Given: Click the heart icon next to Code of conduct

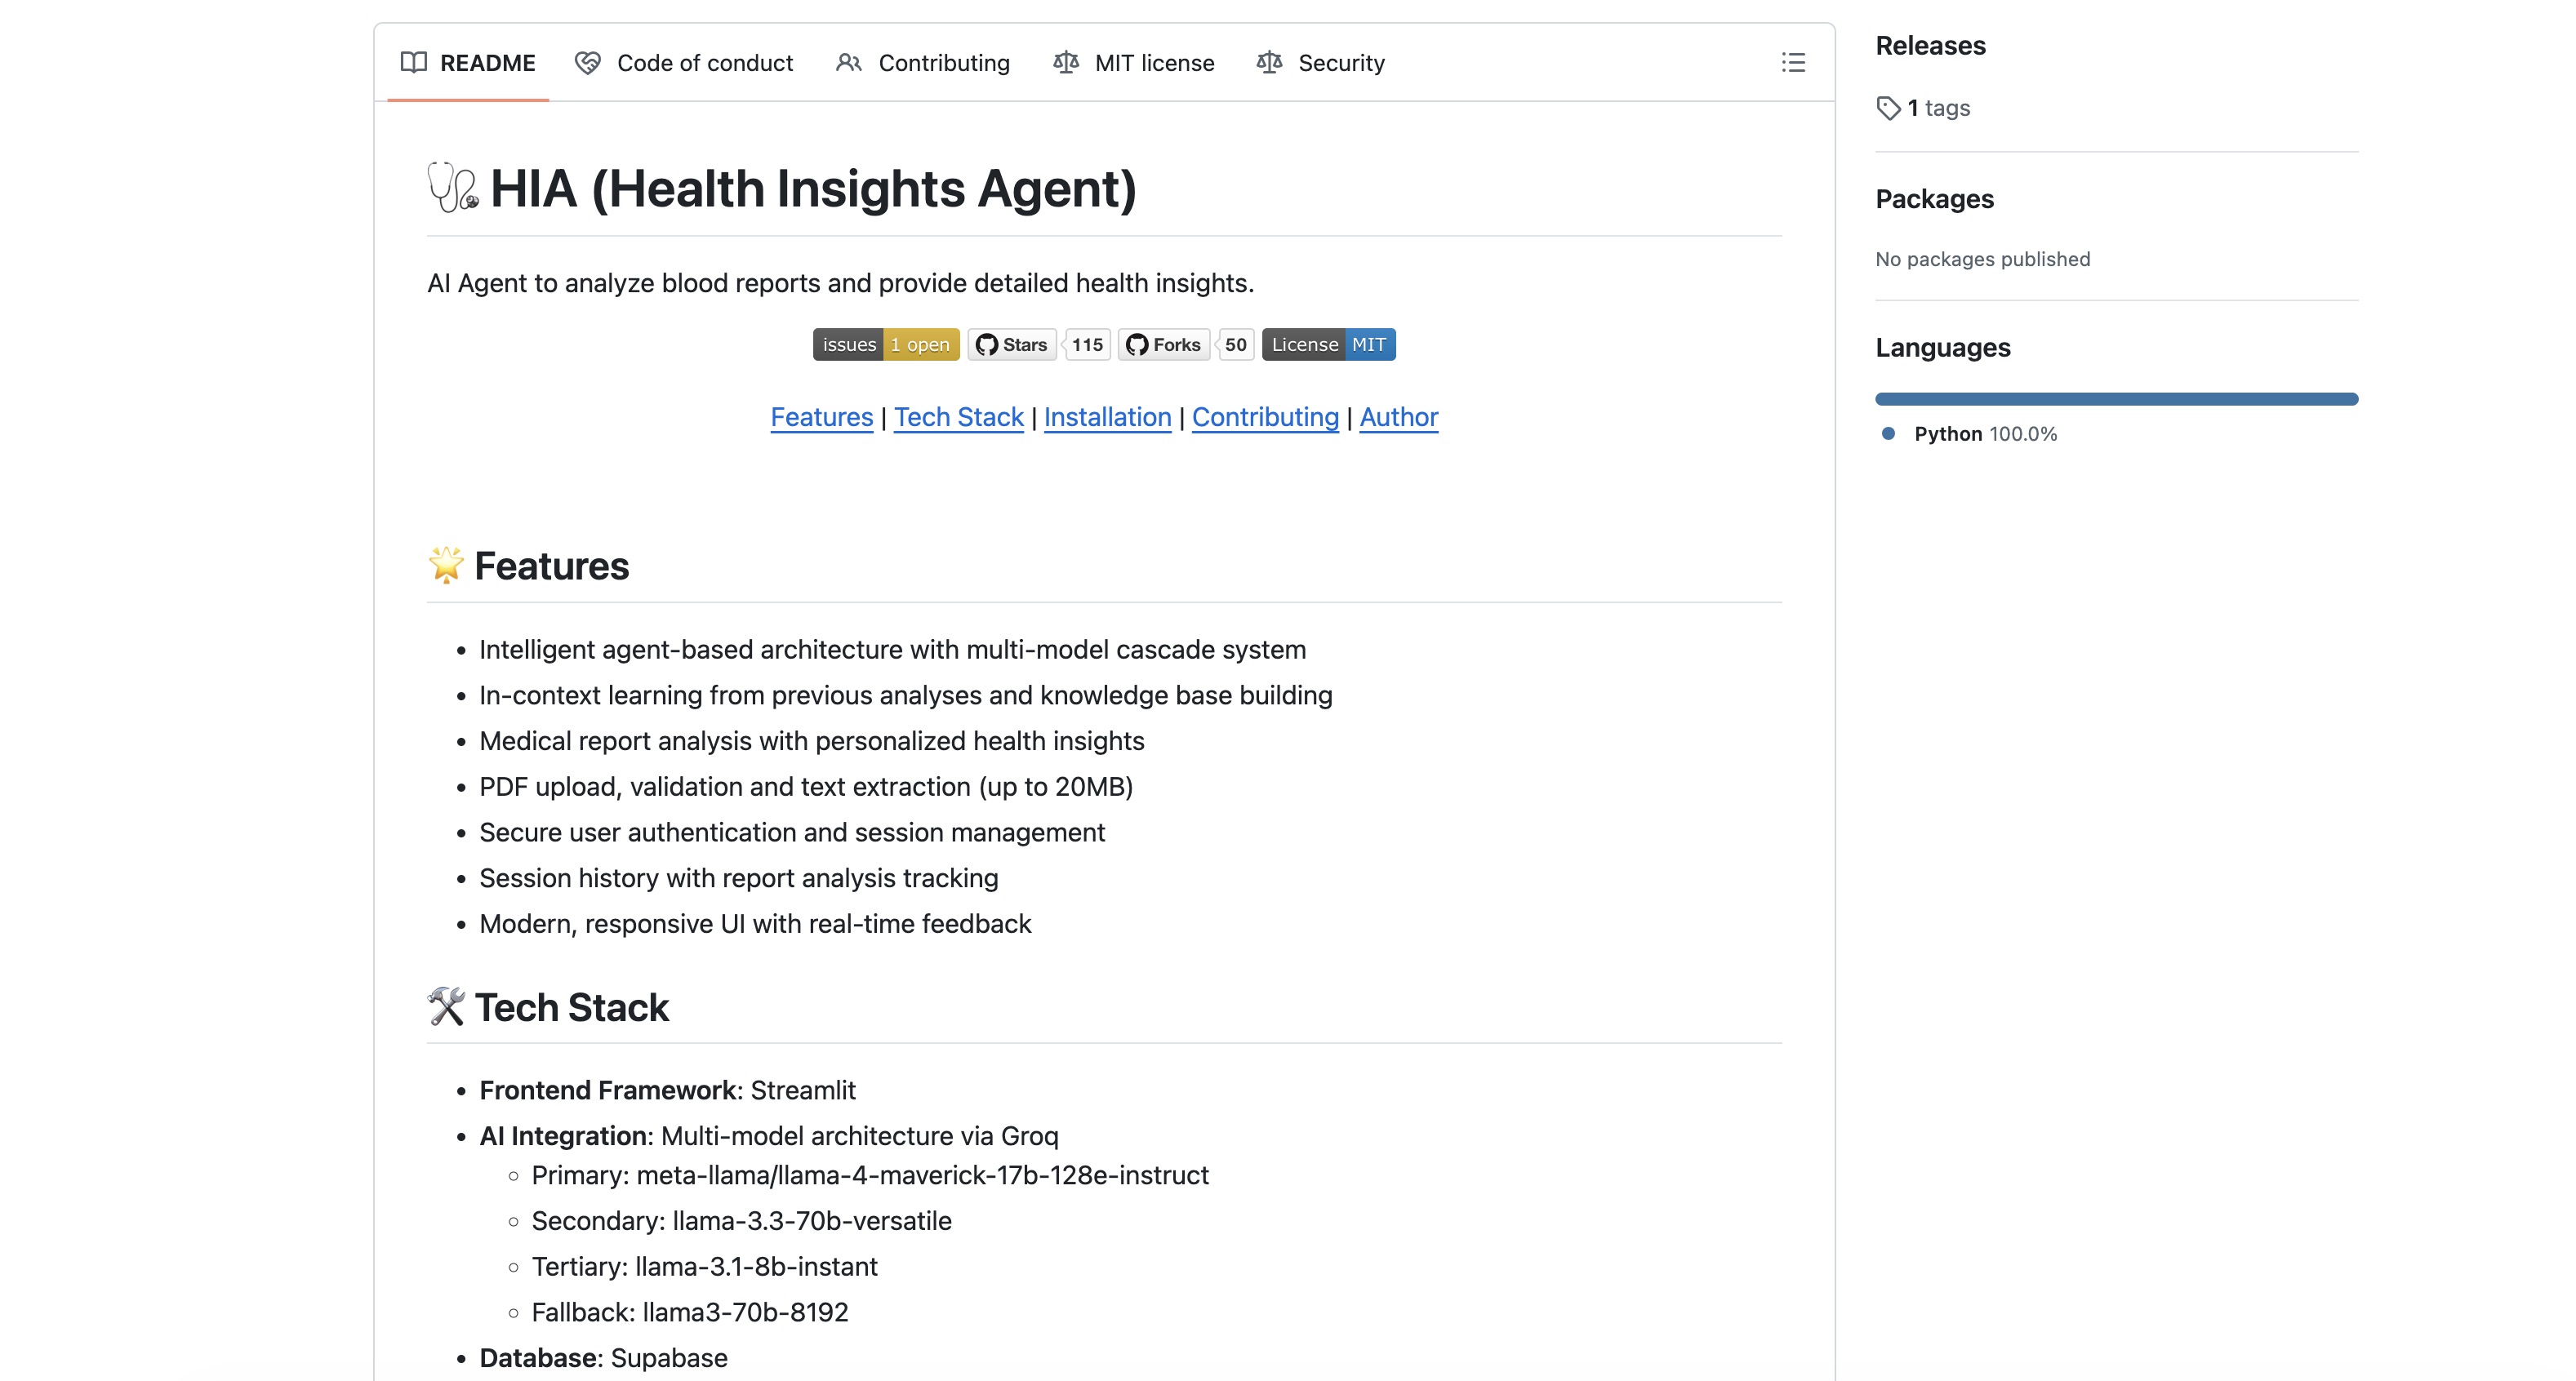Looking at the screenshot, I should click(x=588, y=62).
